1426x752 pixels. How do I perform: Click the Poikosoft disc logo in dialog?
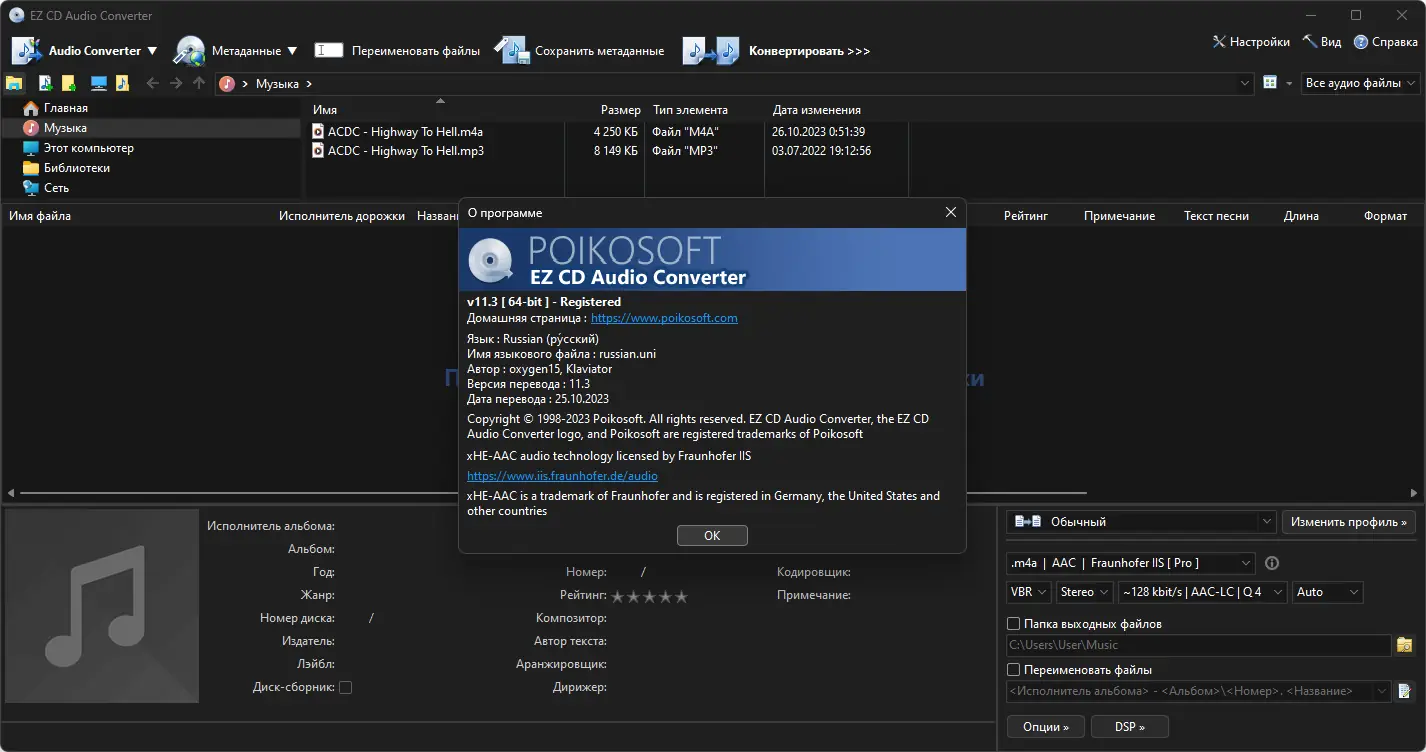(490, 260)
